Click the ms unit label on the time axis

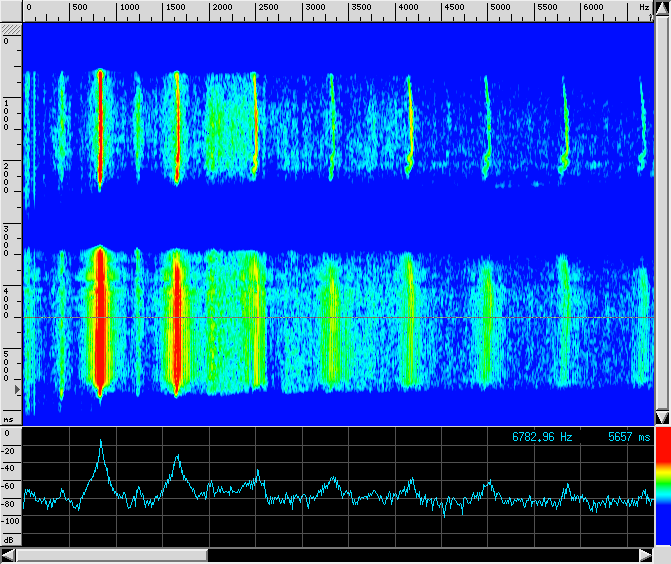point(9,420)
